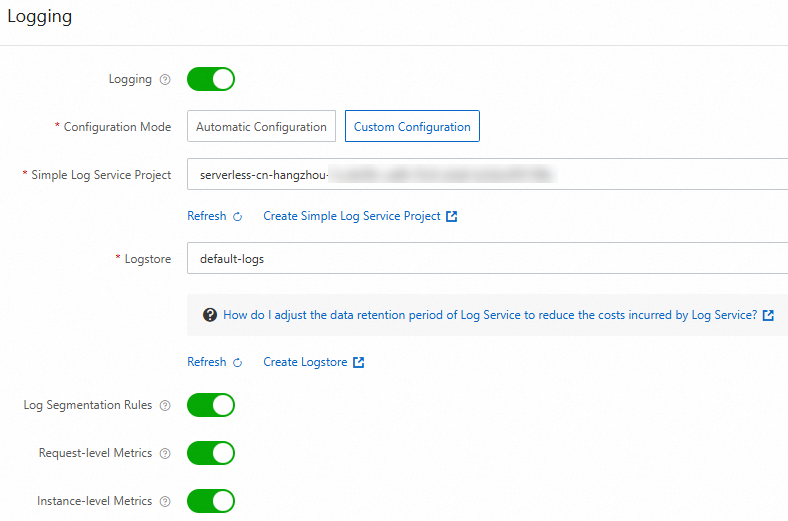Viewport: 788px width, 521px height.
Task: Open the Create Logstore link
Action: point(305,362)
